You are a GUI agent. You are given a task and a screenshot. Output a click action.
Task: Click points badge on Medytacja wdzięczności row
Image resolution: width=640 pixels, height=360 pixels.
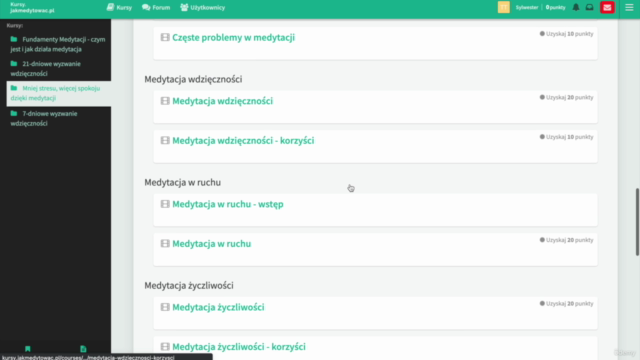click(x=566, y=97)
